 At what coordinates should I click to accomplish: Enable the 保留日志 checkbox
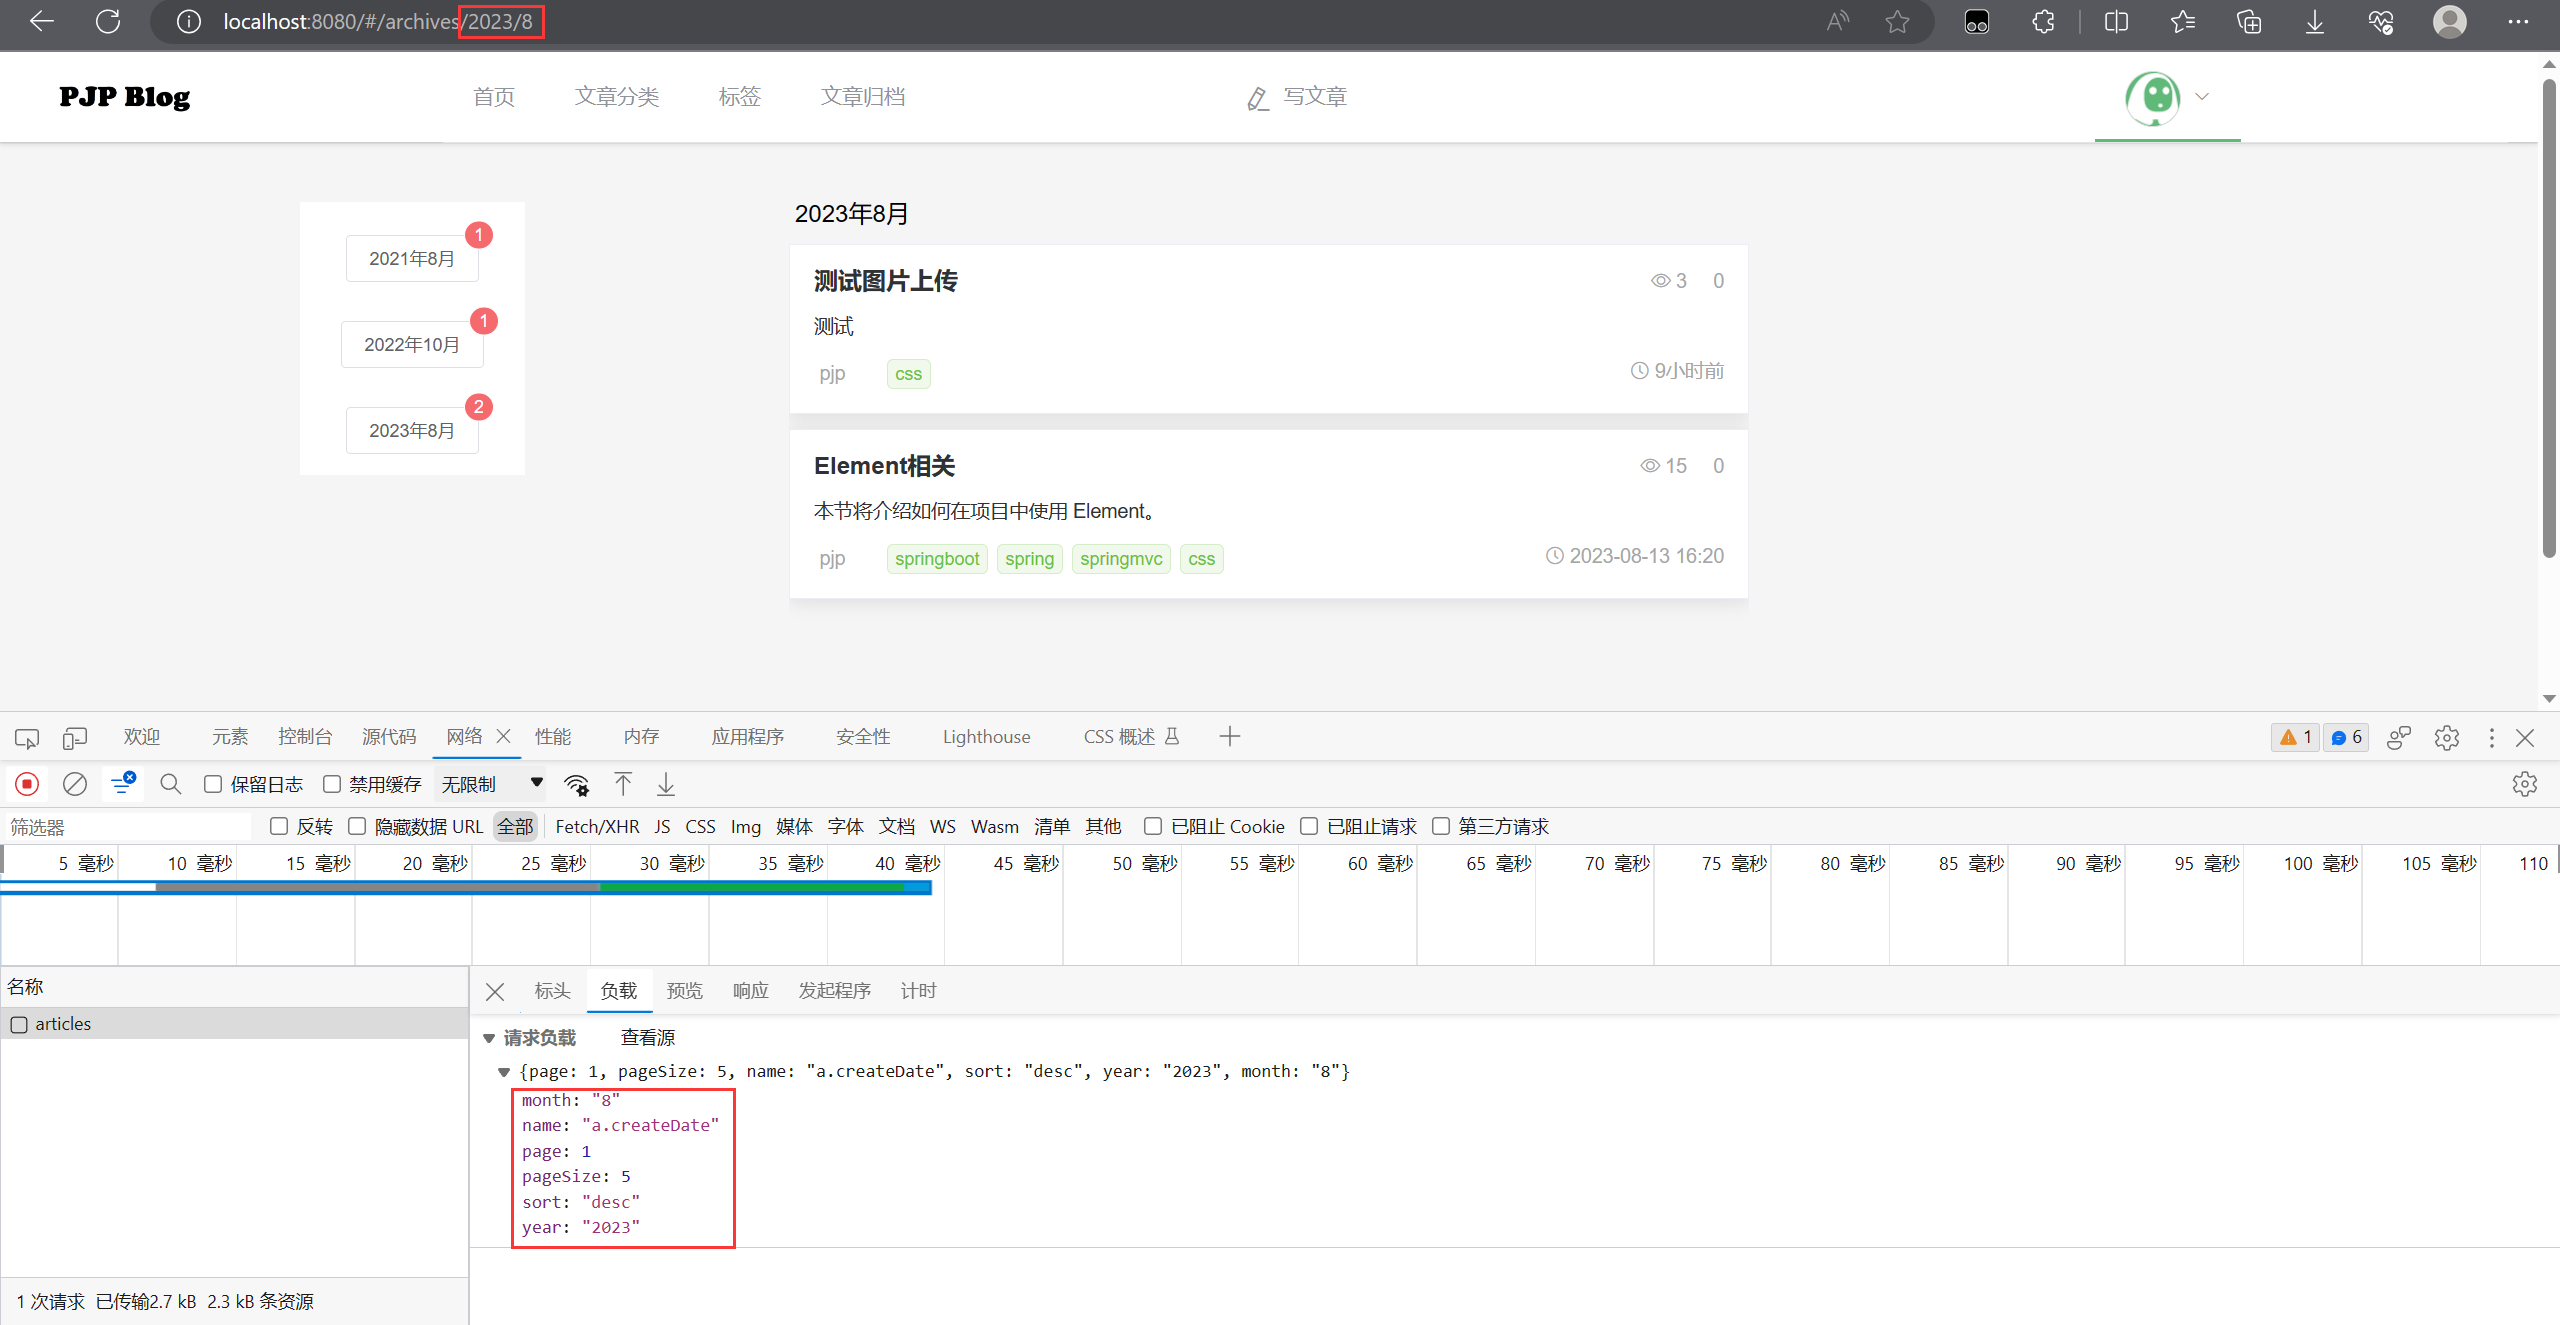click(x=212, y=784)
